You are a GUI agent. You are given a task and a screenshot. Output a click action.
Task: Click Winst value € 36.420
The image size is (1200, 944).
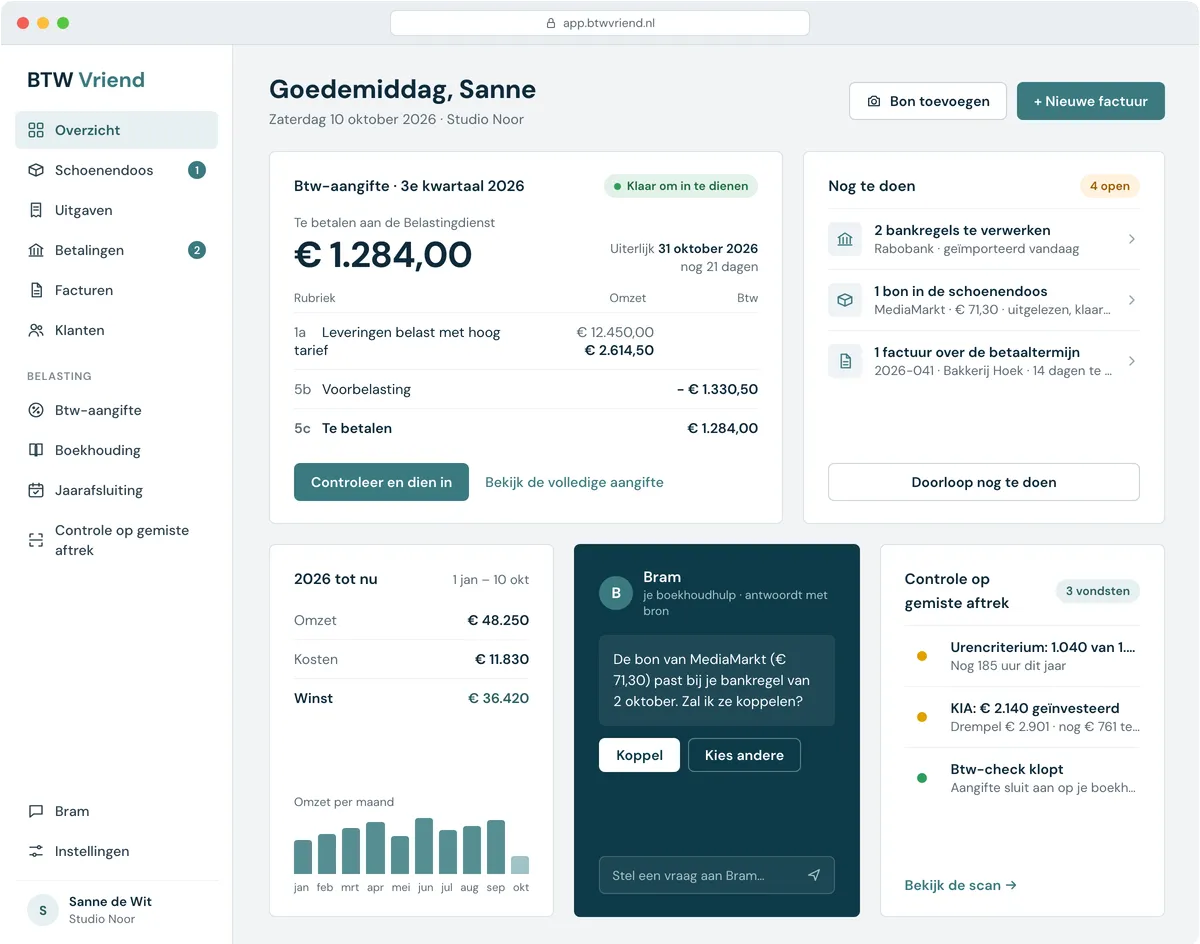tap(498, 698)
